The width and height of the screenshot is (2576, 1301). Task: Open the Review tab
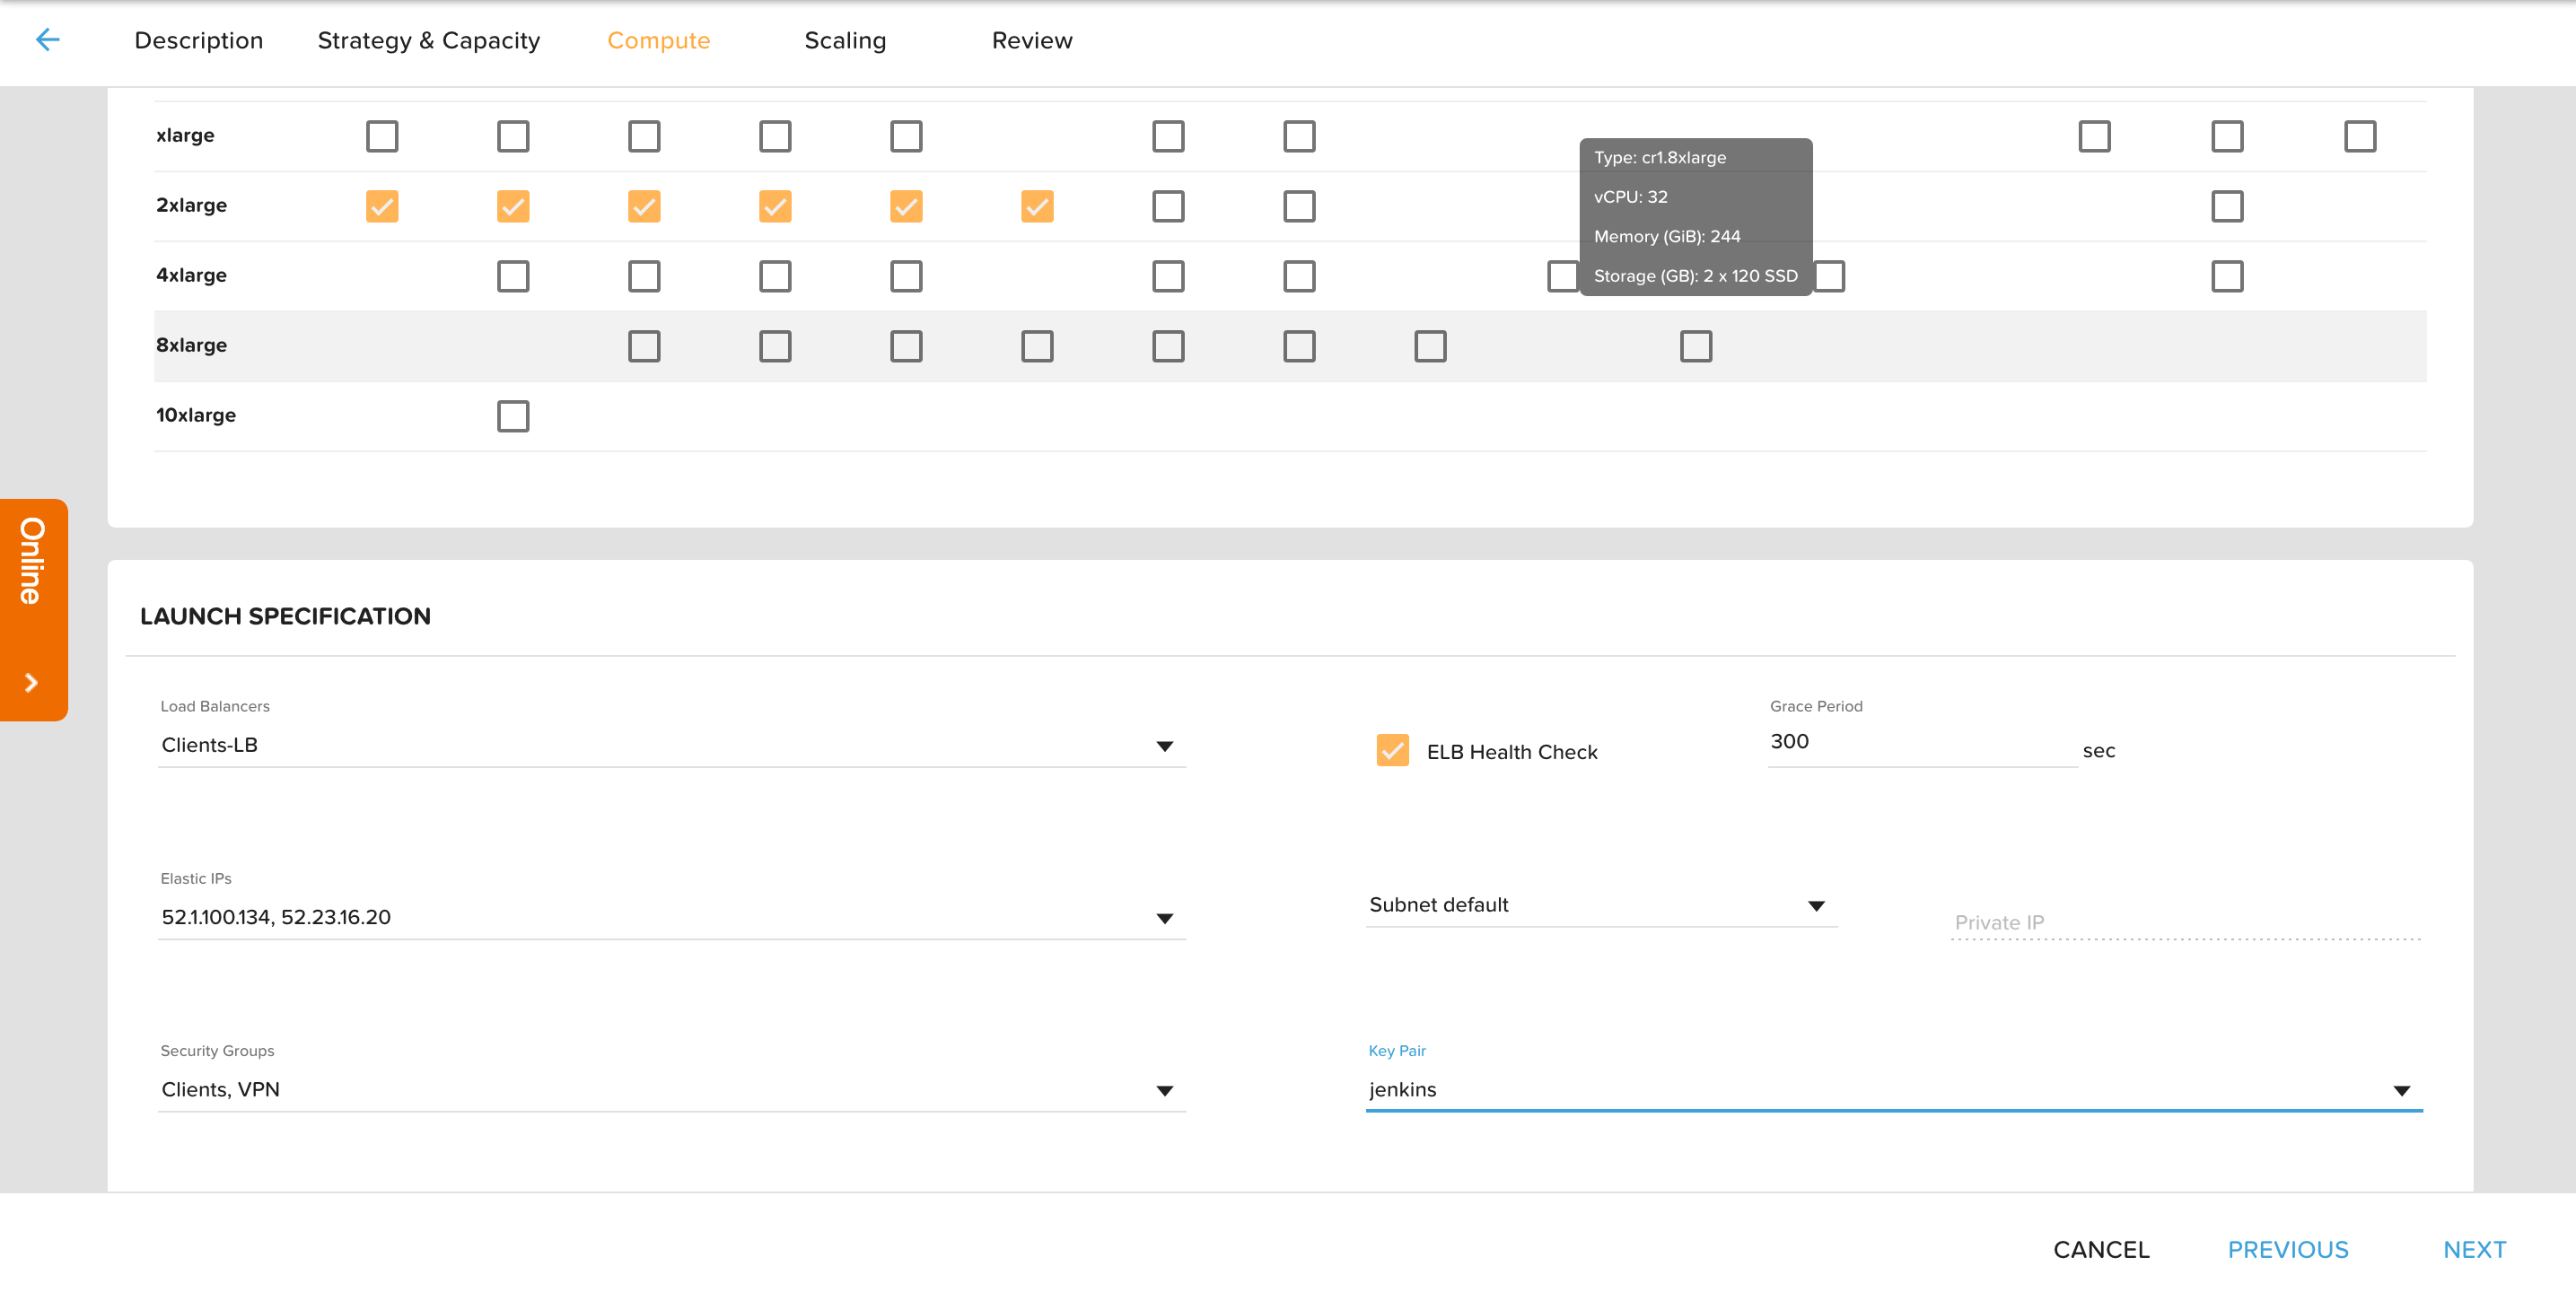(x=1032, y=41)
